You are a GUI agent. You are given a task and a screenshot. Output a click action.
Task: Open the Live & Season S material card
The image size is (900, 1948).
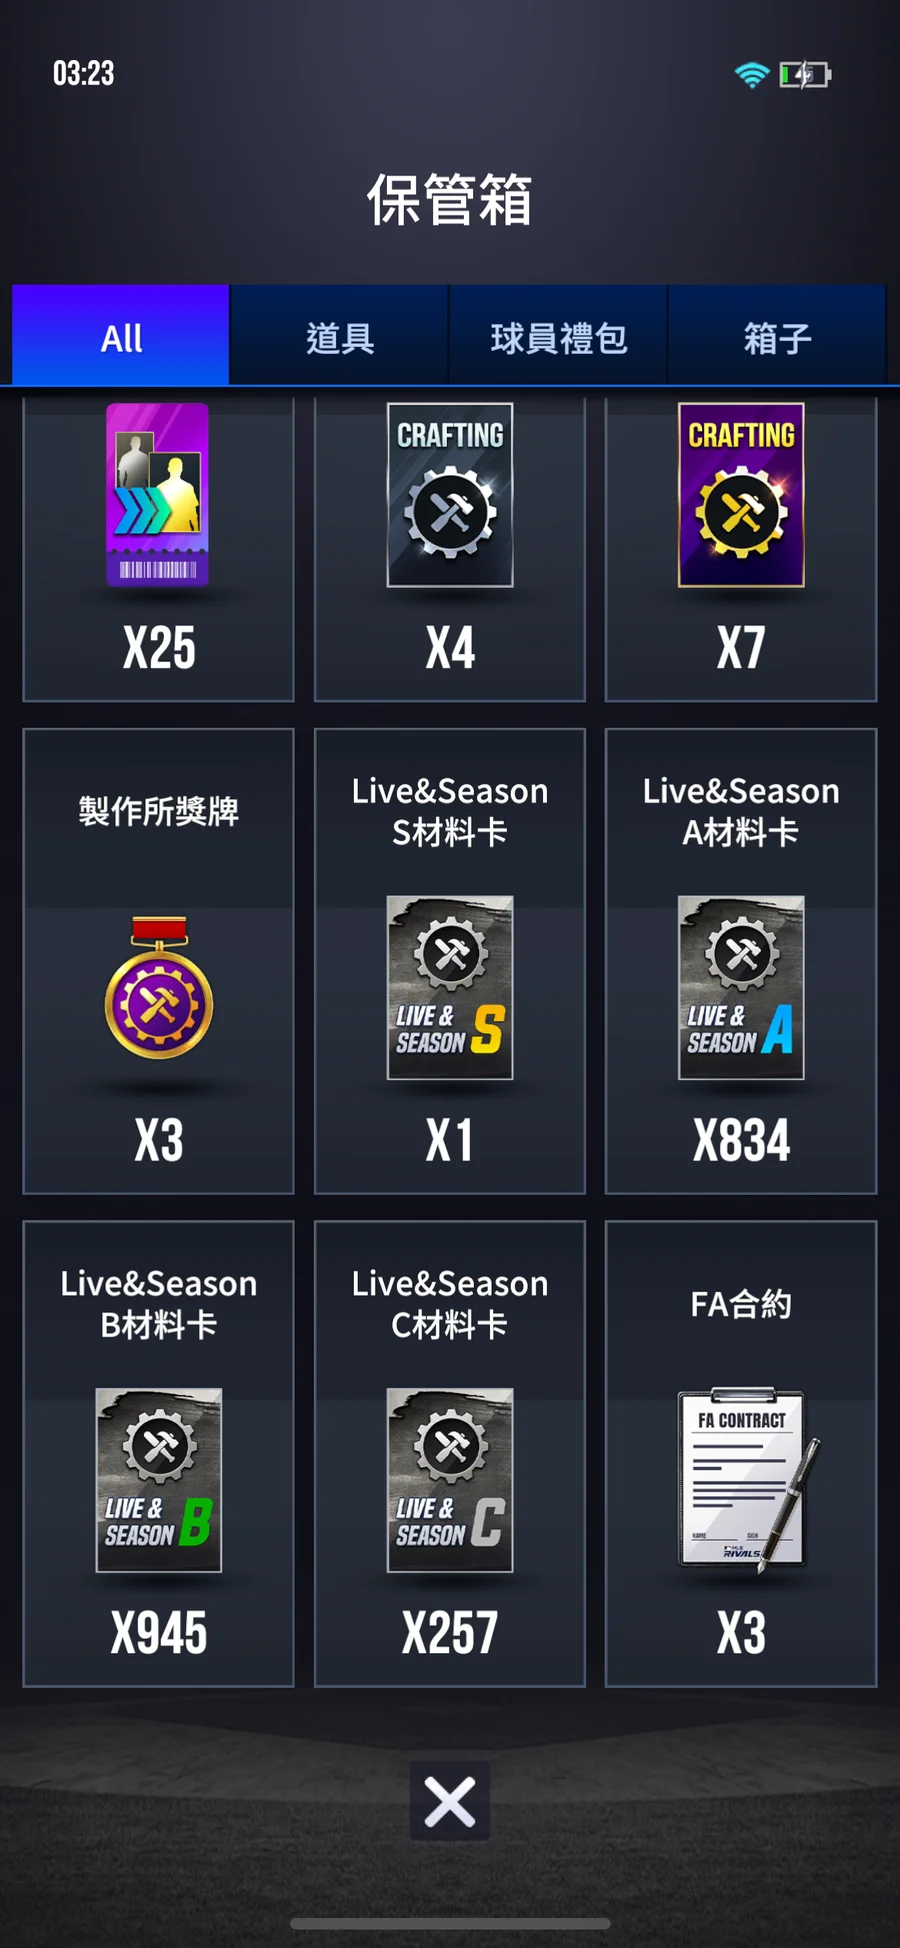coord(450,987)
